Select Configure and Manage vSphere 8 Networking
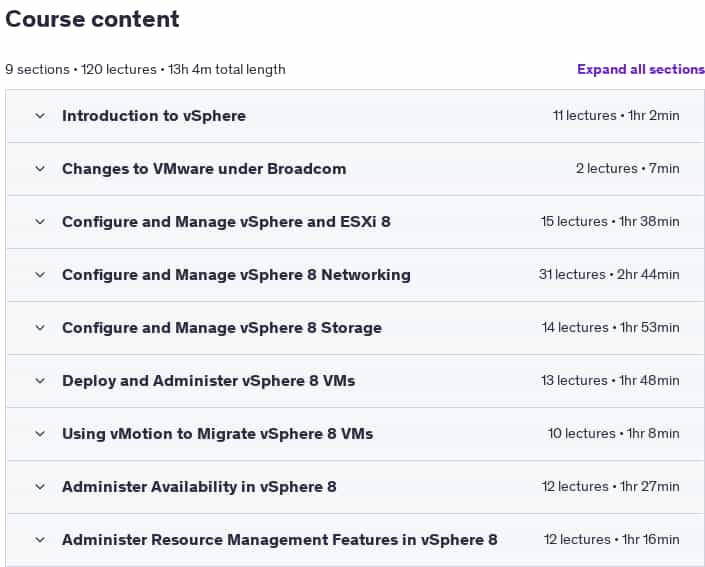Viewport: 705px width, 567px height. tap(236, 275)
